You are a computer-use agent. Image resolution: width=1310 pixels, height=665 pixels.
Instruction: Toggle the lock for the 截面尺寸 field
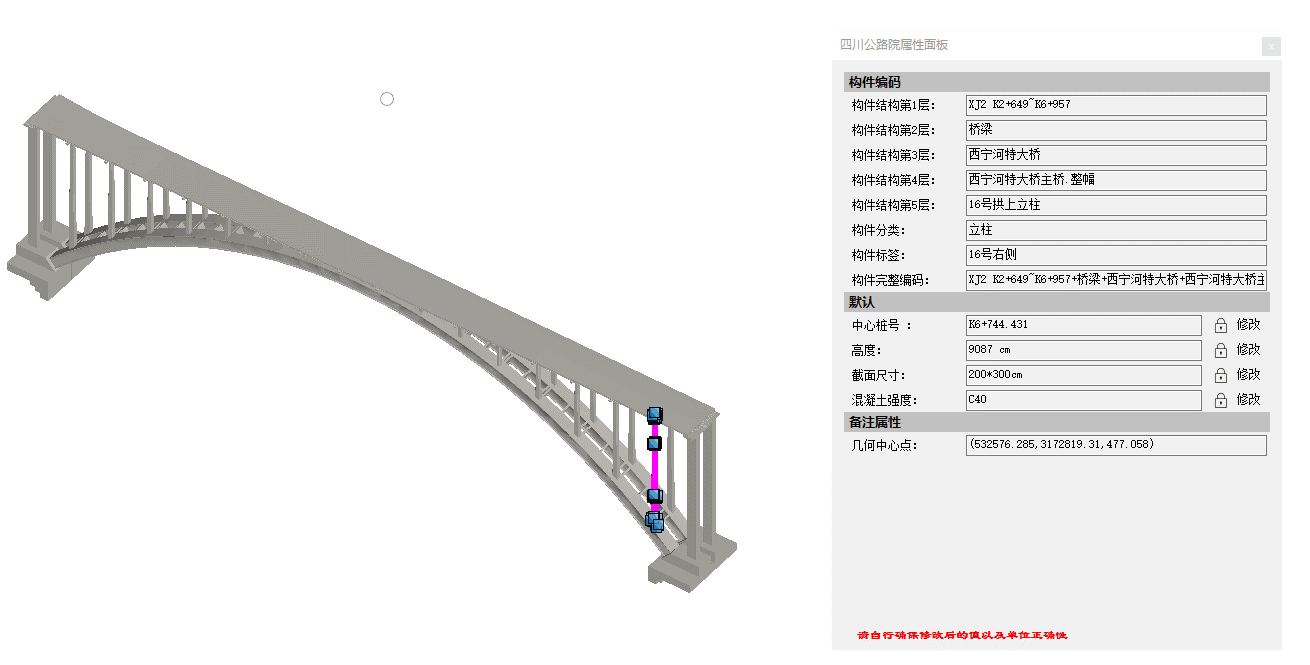coord(1221,374)
